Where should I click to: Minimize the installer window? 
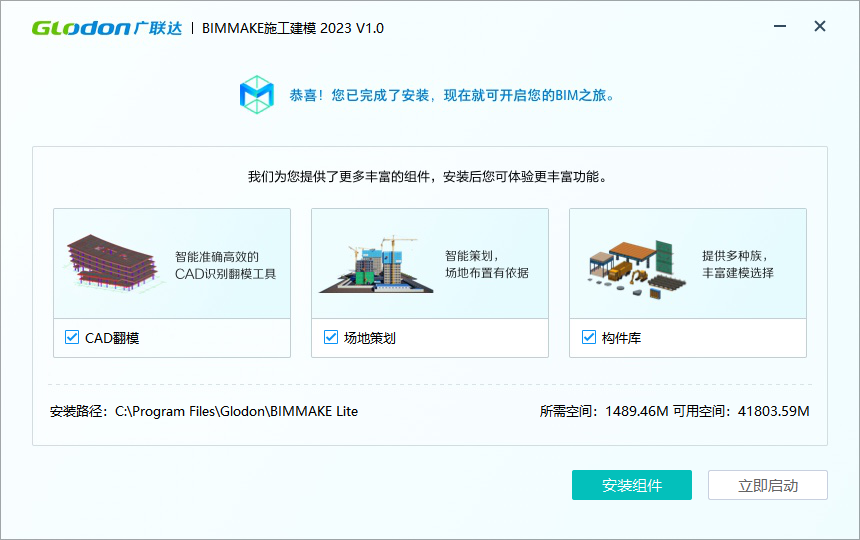click(x=780, y=26)
